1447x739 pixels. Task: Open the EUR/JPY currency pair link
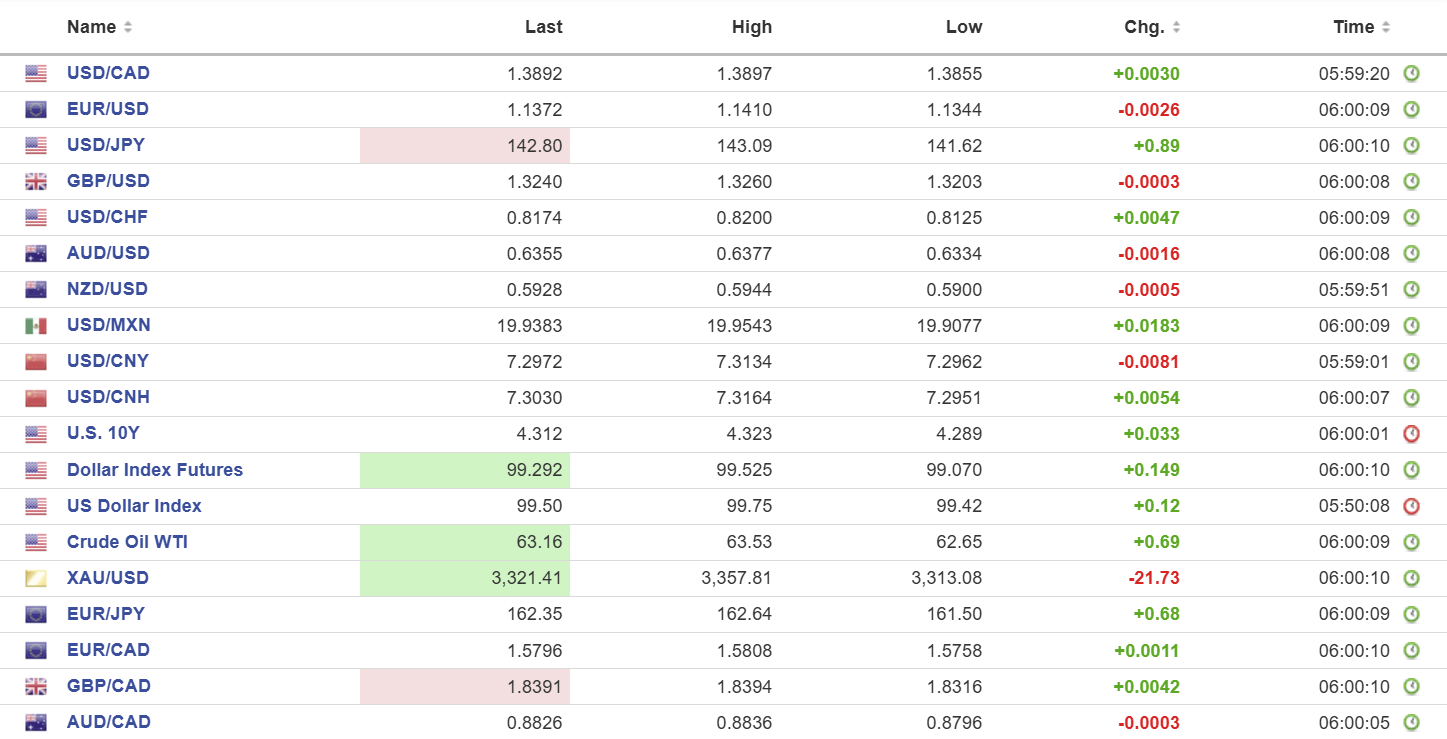coord(107,614)
